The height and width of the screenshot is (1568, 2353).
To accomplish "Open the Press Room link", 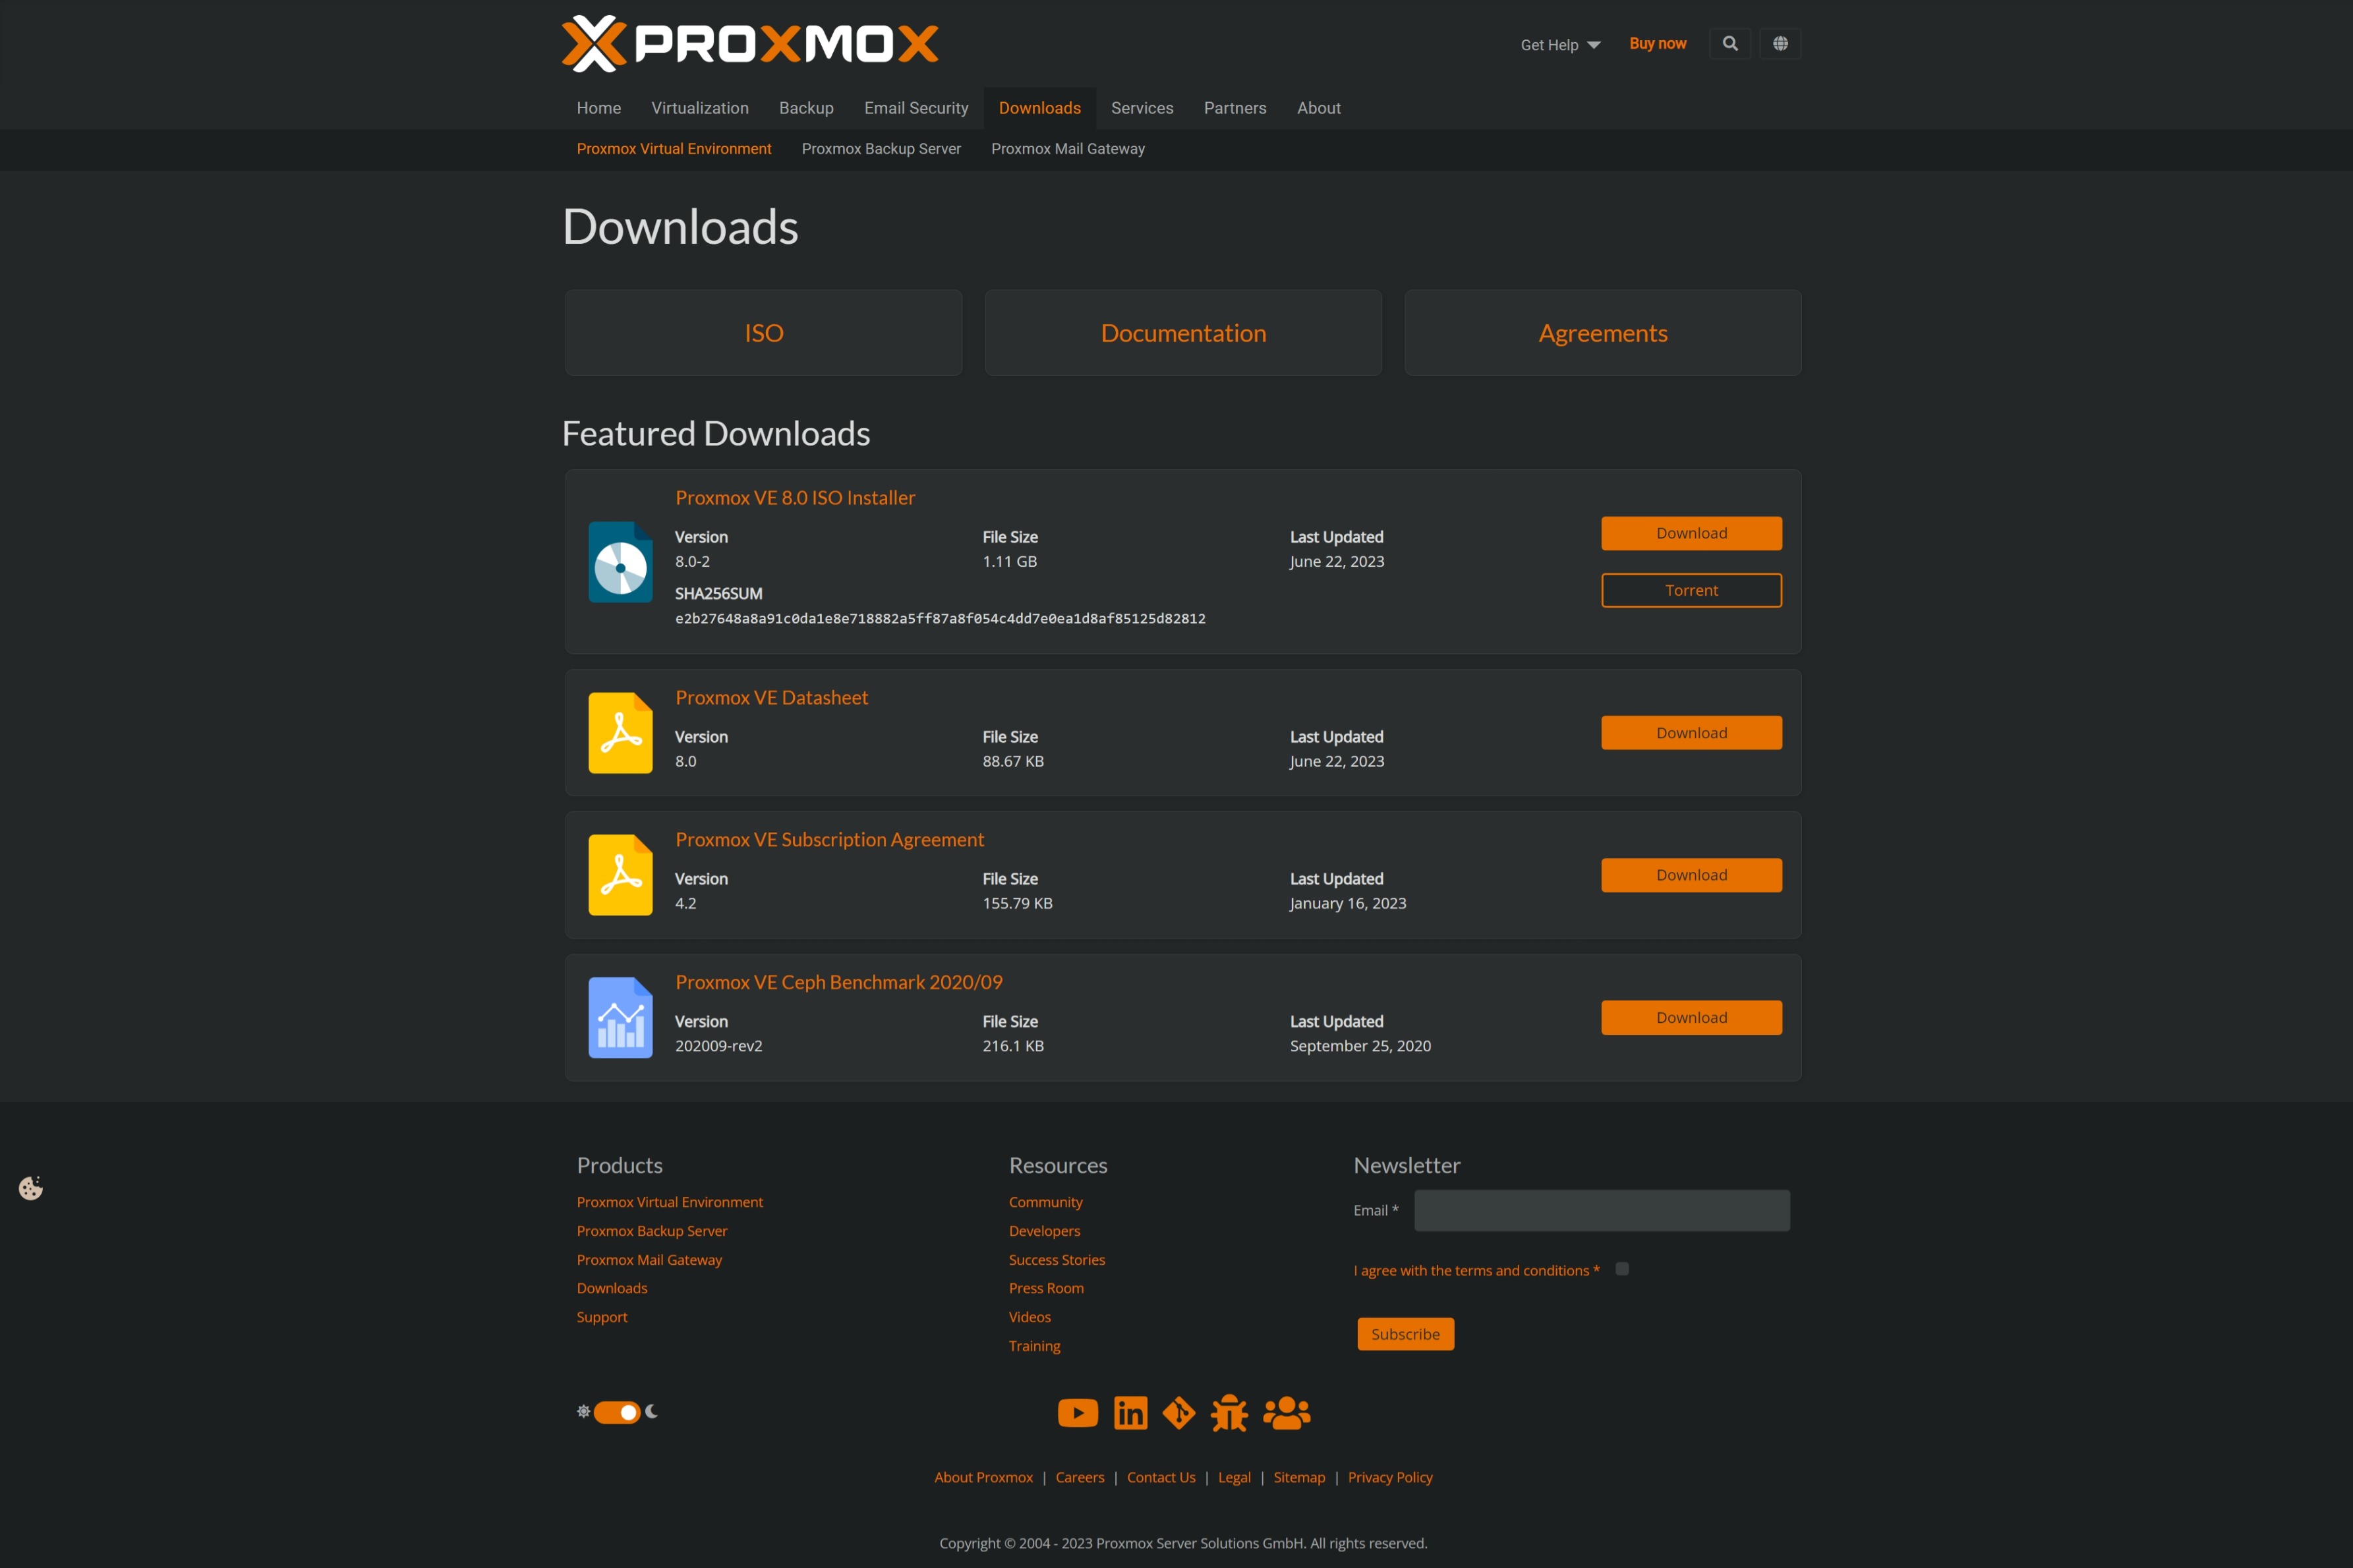I will [1046, 1288].
